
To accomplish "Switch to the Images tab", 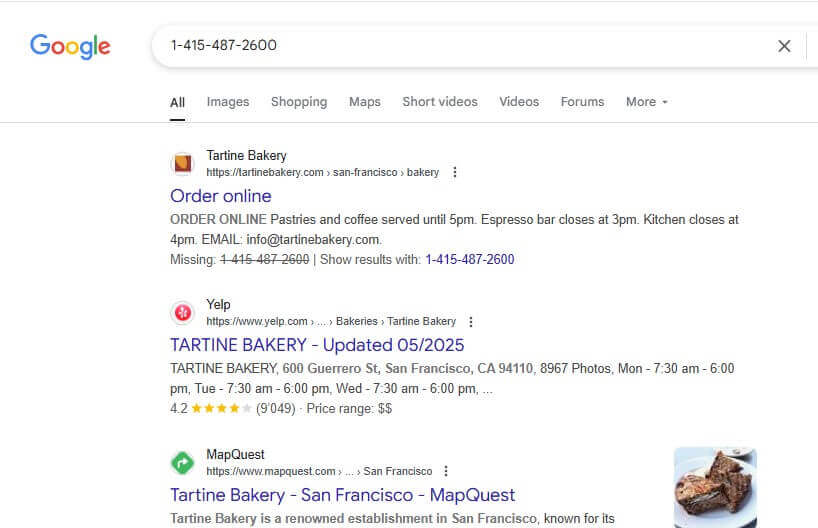I will 228,102.
